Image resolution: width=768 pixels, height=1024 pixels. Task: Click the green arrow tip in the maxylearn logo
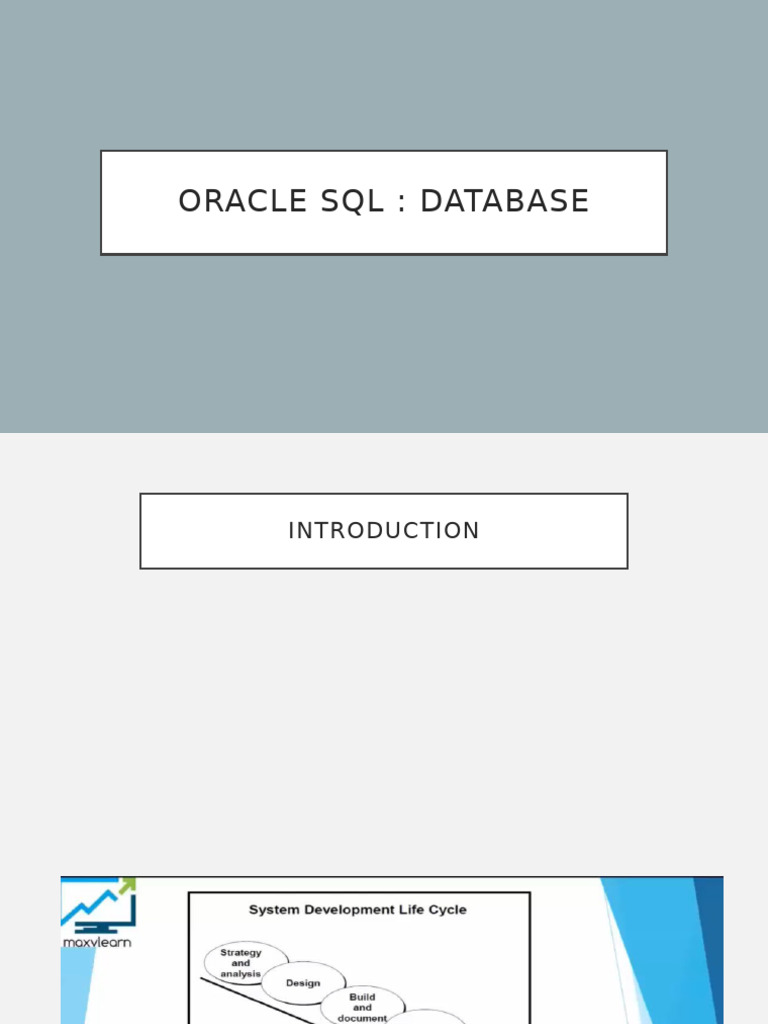tap(127, 885)
